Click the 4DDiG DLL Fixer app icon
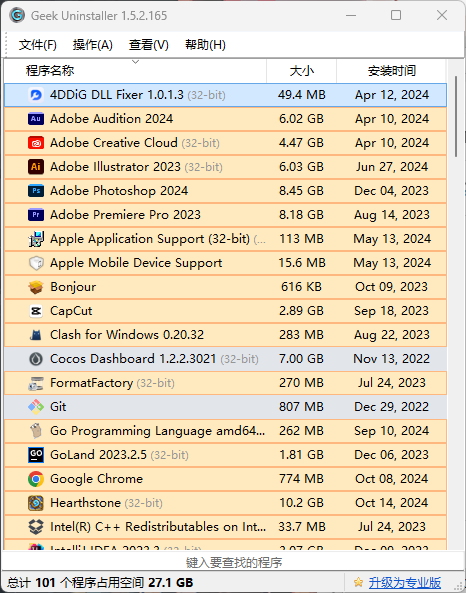Image resolution: width=466 pixels, height=593 pixels. (36, 95)
